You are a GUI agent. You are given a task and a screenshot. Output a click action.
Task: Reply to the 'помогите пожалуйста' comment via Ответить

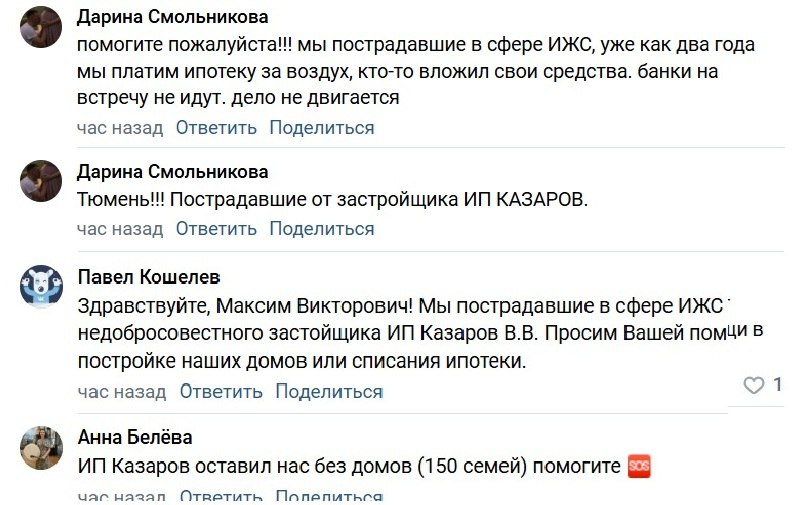click(x=216, y=128)
